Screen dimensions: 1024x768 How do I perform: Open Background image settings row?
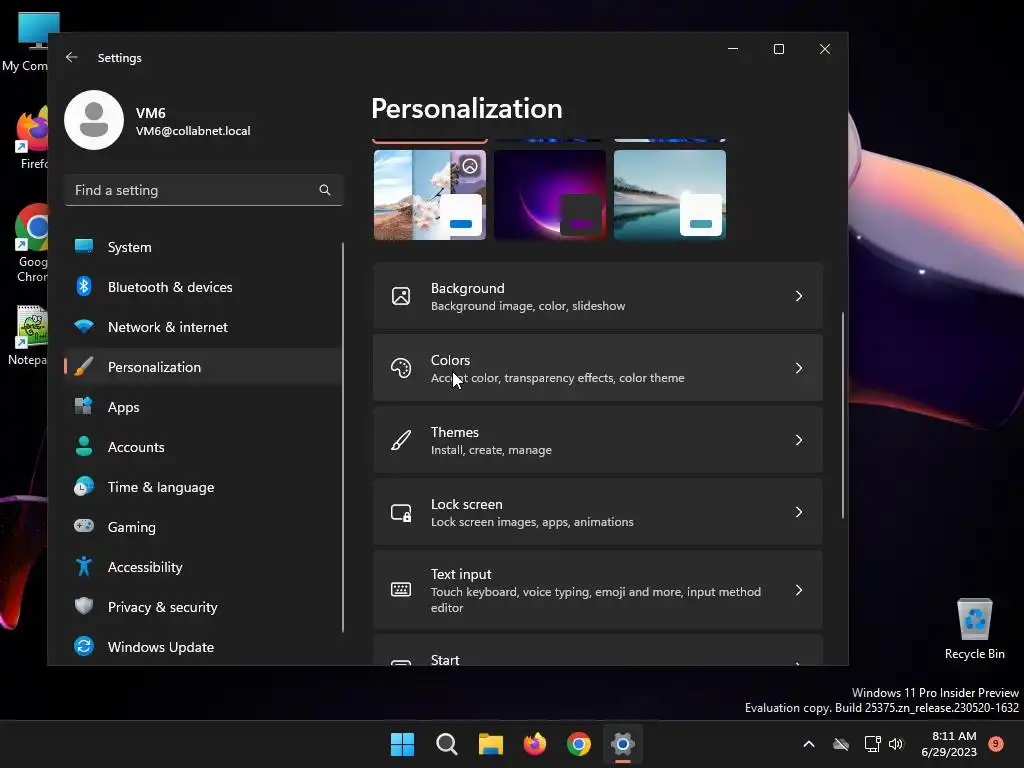(598, 296)
